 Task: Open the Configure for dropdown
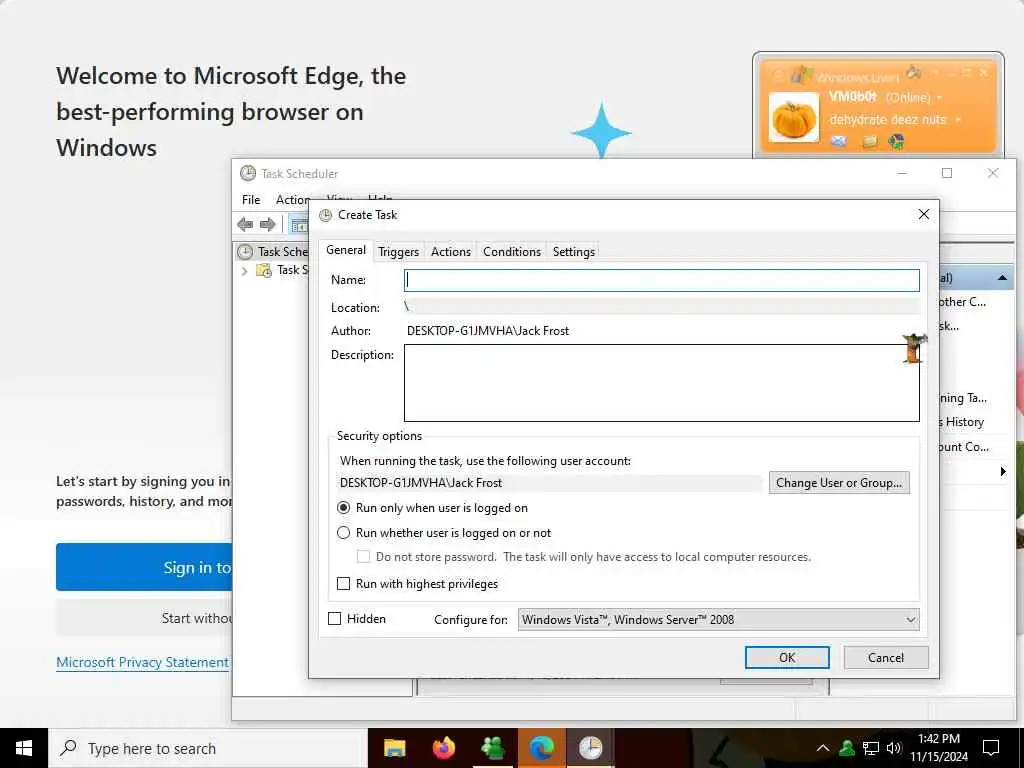(x=718, y=620)
